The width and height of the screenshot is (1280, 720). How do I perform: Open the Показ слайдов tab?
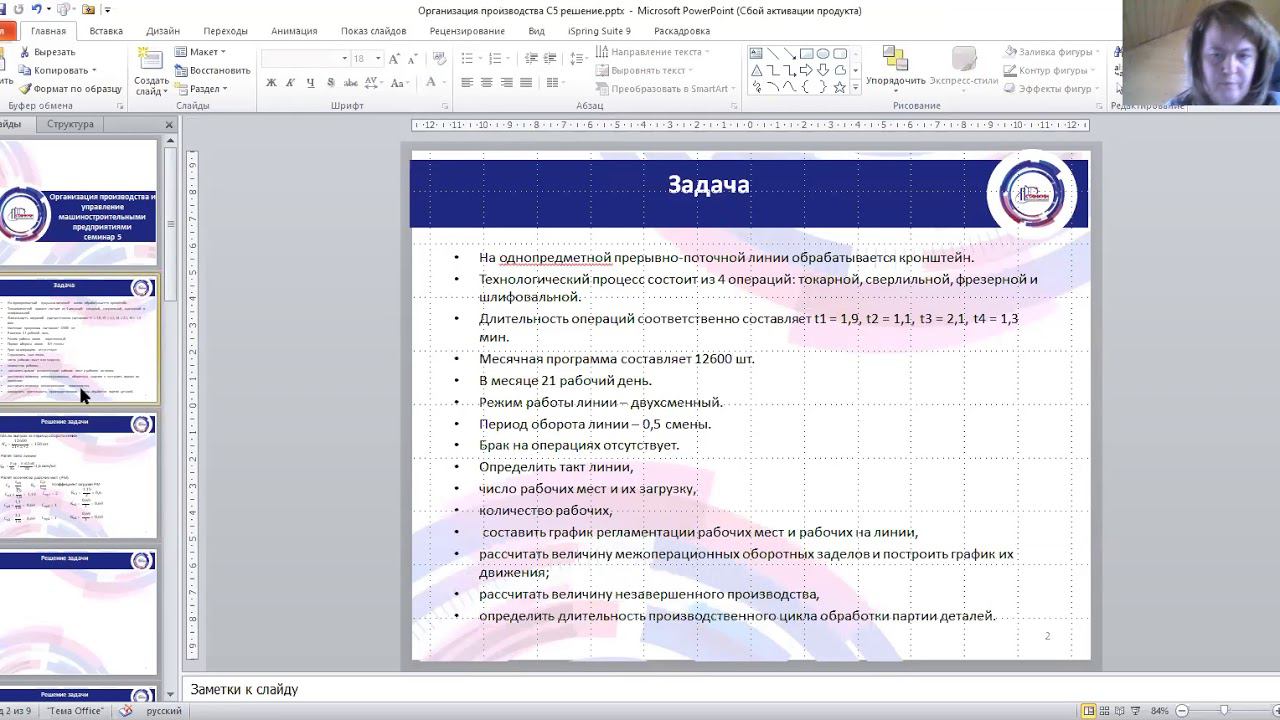[x=373, y=31]
